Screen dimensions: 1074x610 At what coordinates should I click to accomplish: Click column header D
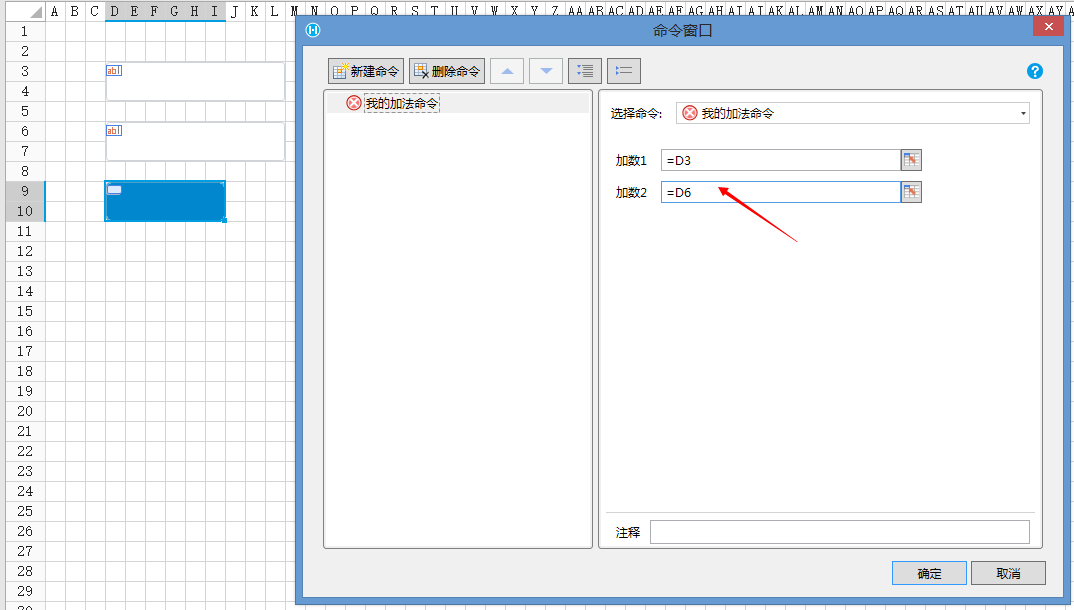[x=114, y=11]
